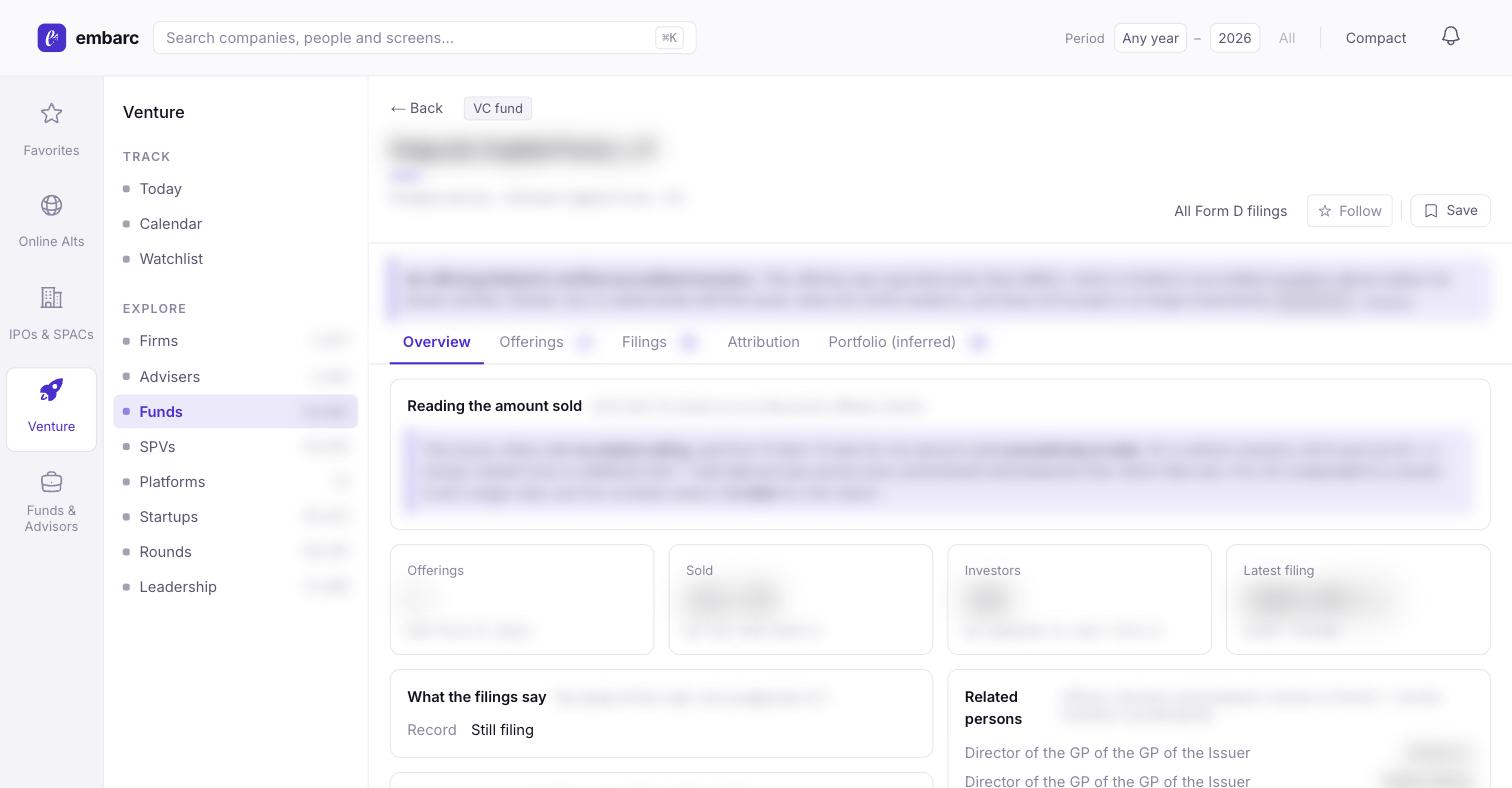Click the Save bookmark button
Image resolution: width=1512 pixels, height=788 pixels.
(x=1450, y=210)
